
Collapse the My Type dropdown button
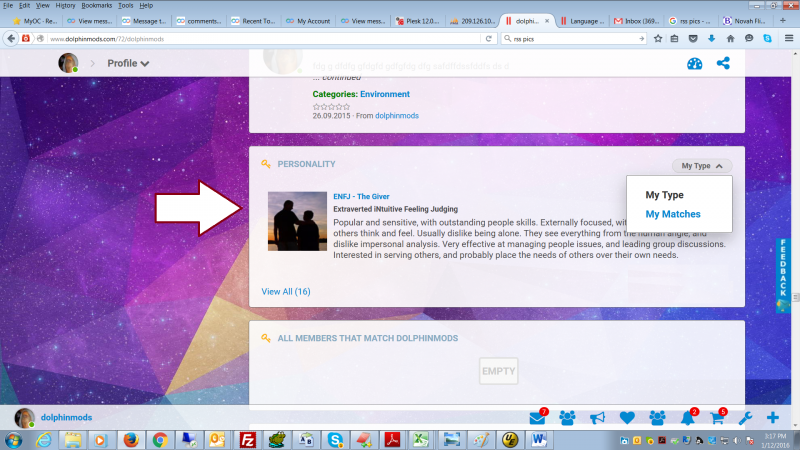click(x=702, y=165)
